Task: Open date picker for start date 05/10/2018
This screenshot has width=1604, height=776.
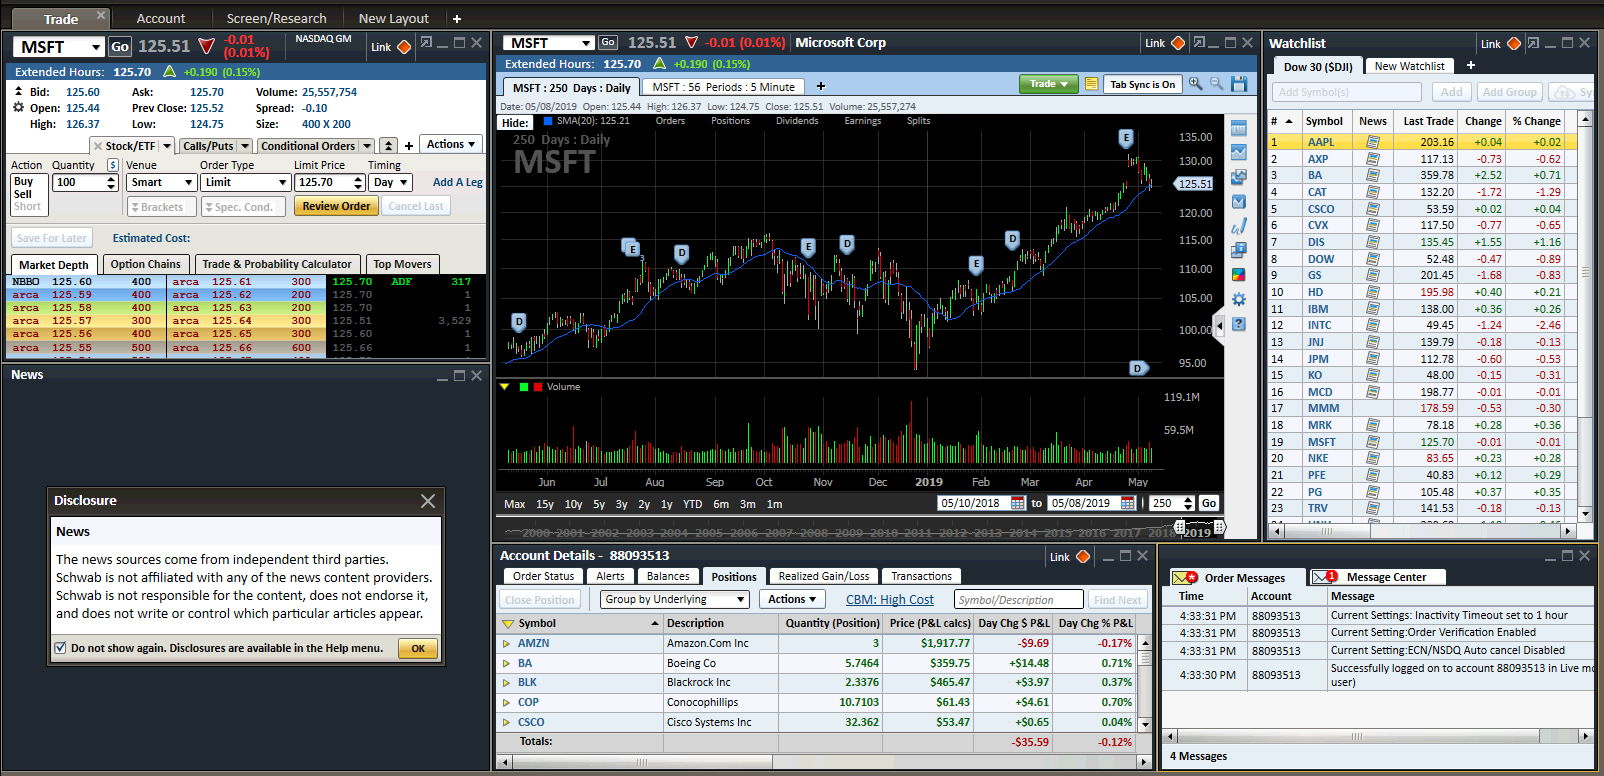Action: 1018,503
